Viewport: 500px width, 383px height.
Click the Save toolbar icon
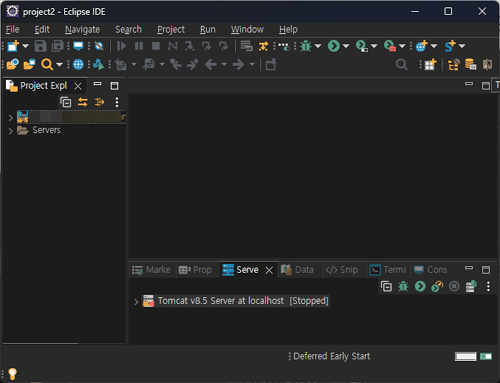[41, 46]
